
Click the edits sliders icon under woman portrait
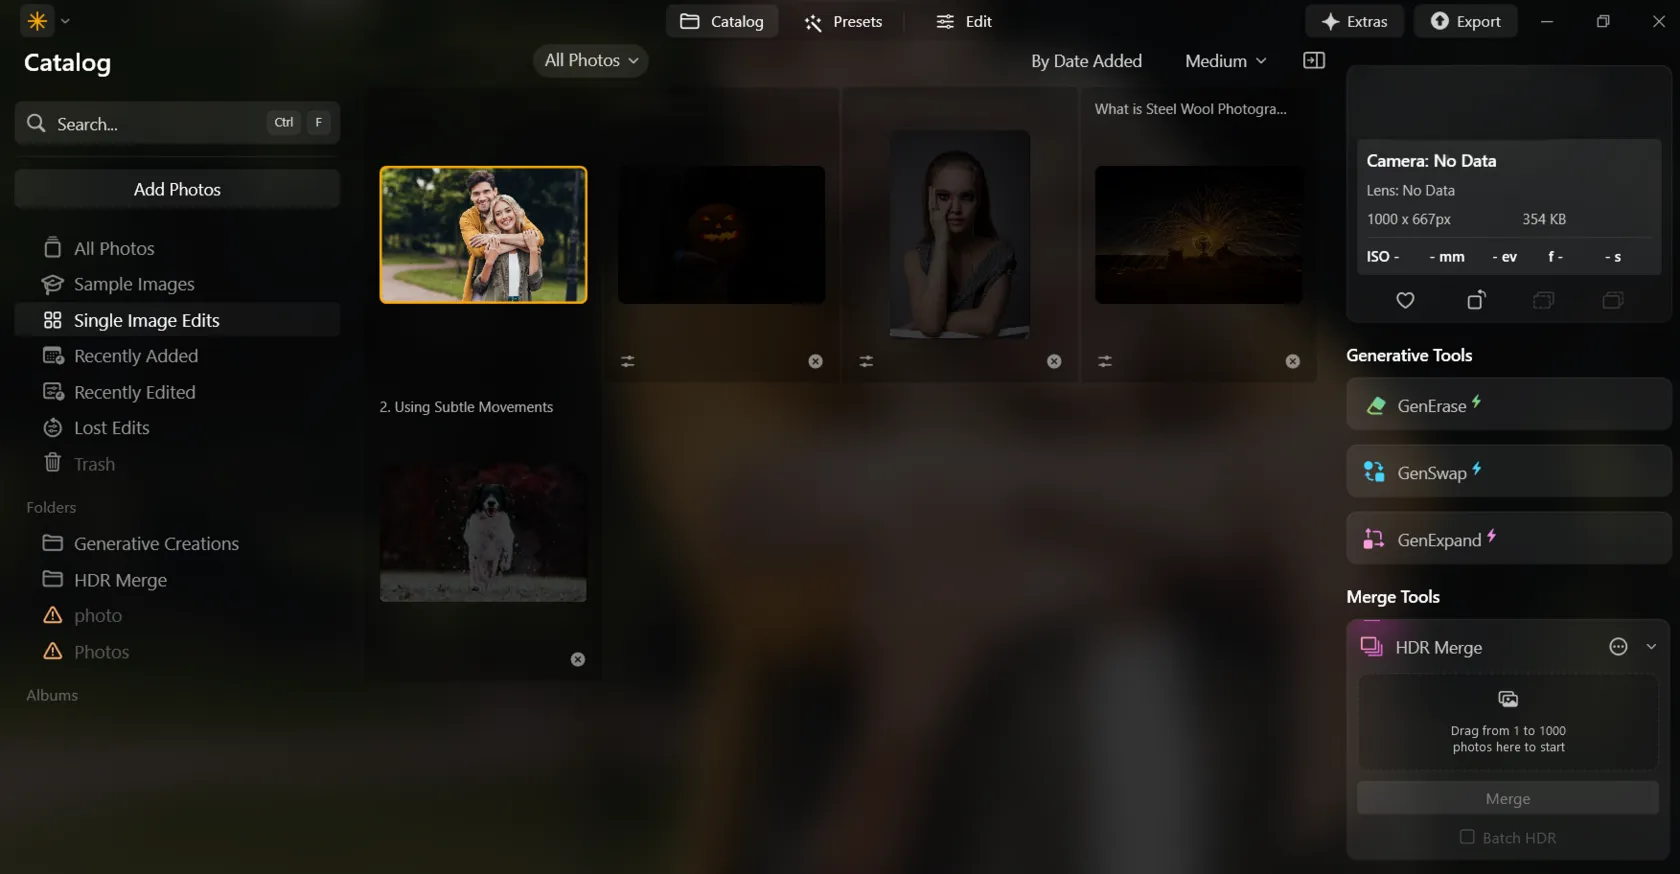[866, 361]
